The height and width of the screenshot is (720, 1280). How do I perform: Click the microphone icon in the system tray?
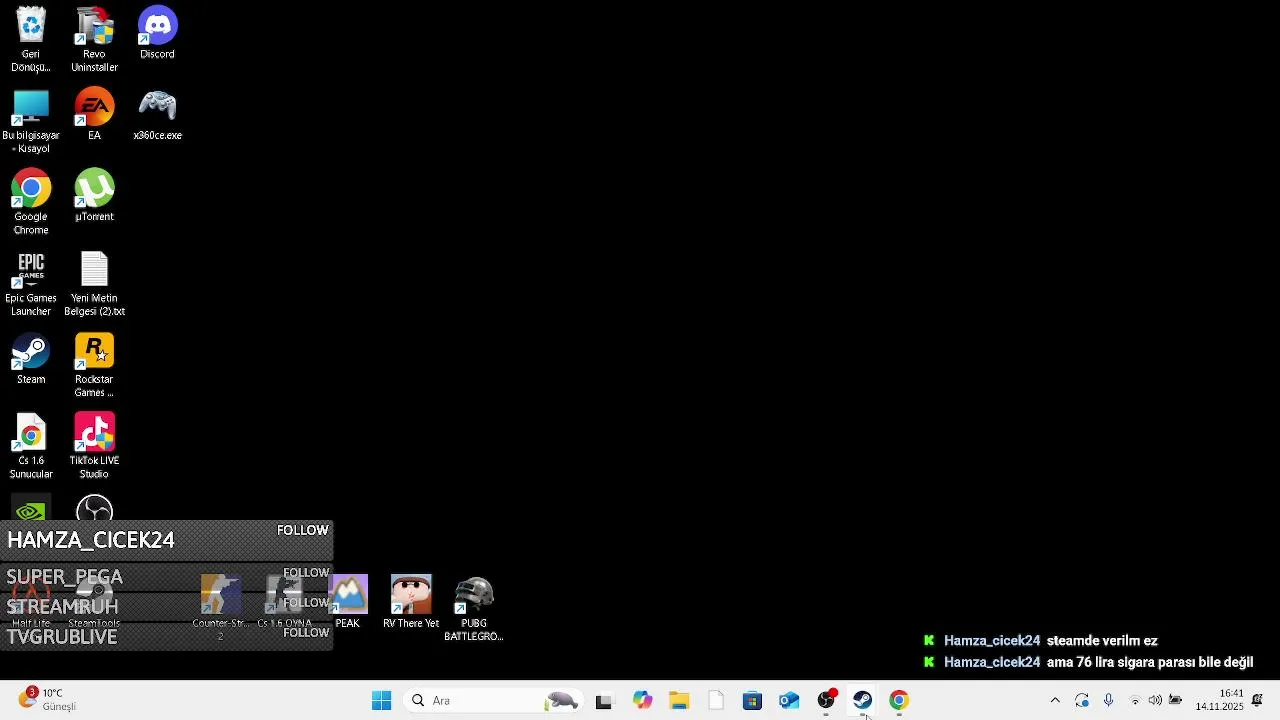click(1108, 701)
